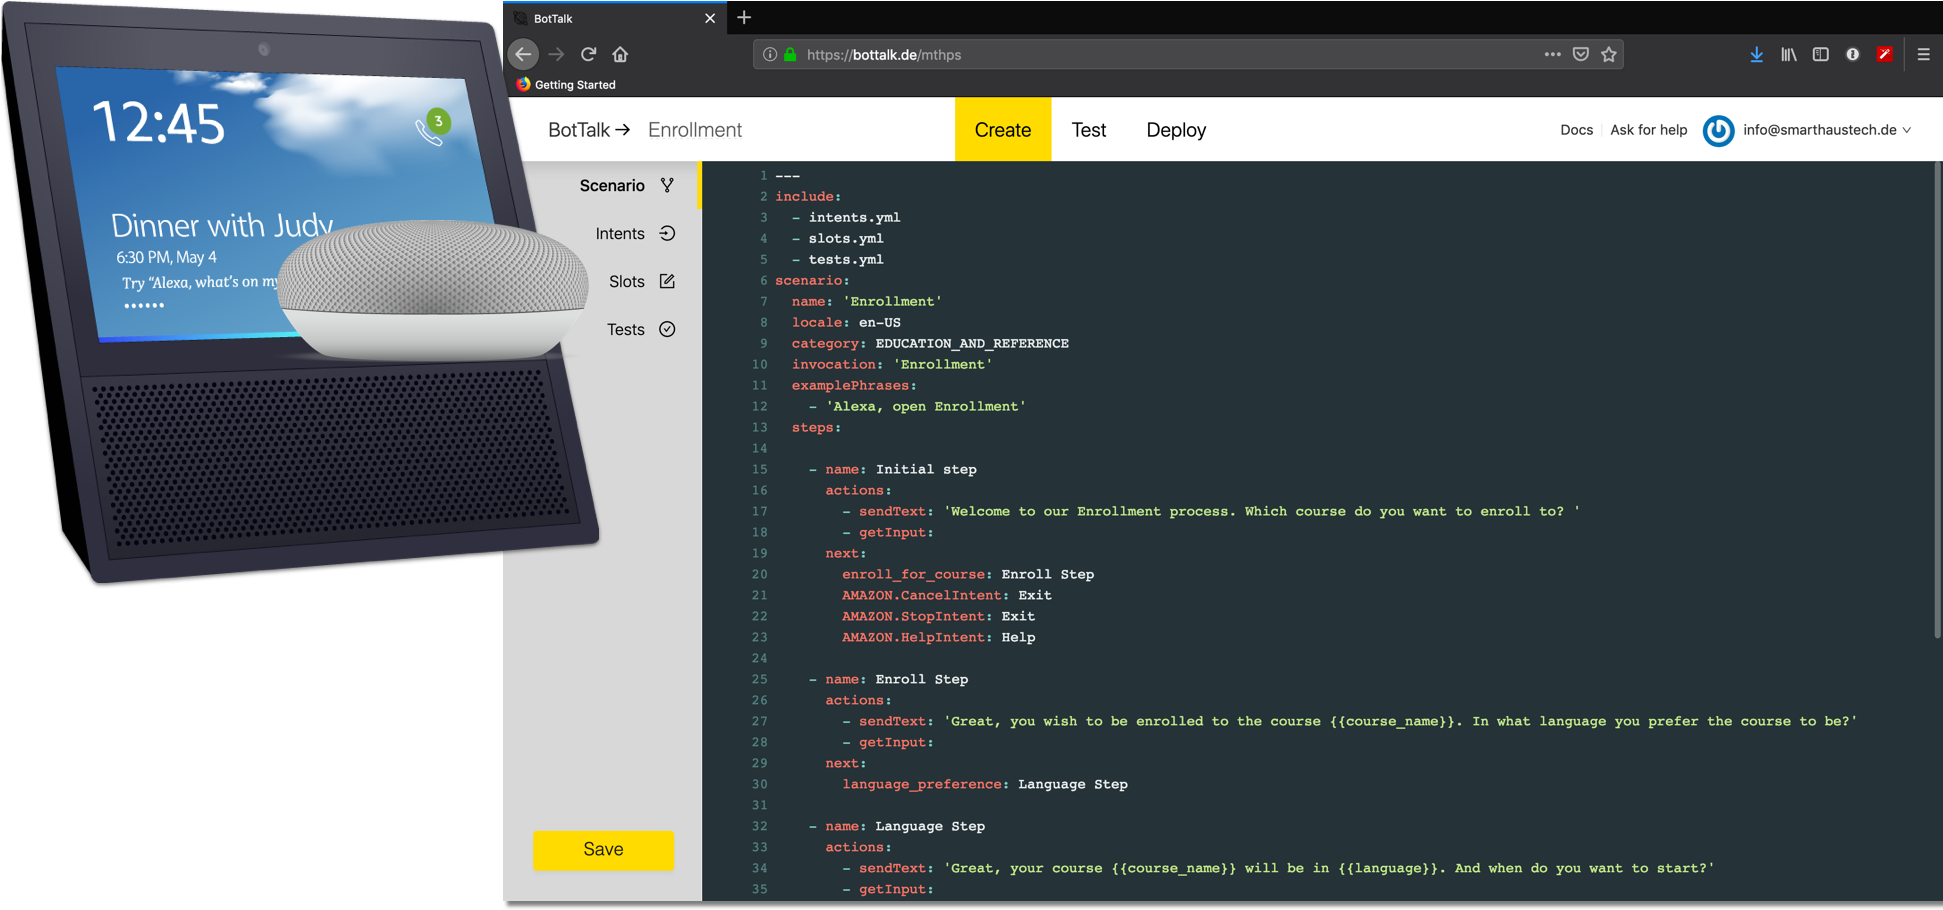The height and width of the screenshot is (910, 1943).
Task: Click the 'category: EDUCATION_AND_REFERENCE' code line
Action: (930, 343)
